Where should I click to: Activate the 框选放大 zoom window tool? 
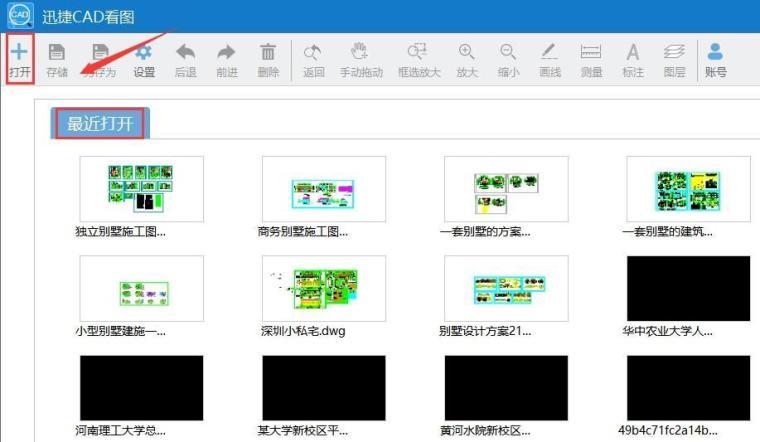pos(417,52)
